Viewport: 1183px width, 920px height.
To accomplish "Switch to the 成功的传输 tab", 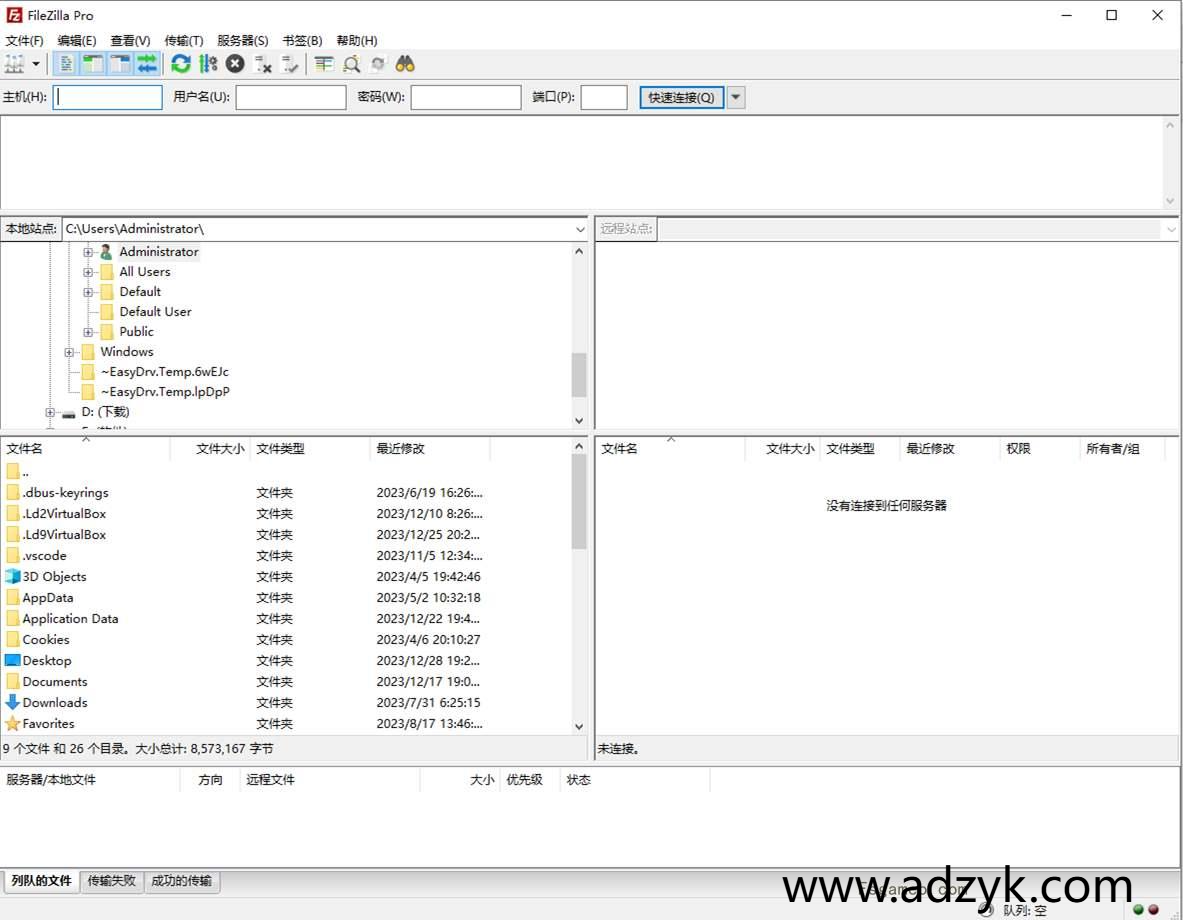I will pyautogui.click(x=182, y=881).
